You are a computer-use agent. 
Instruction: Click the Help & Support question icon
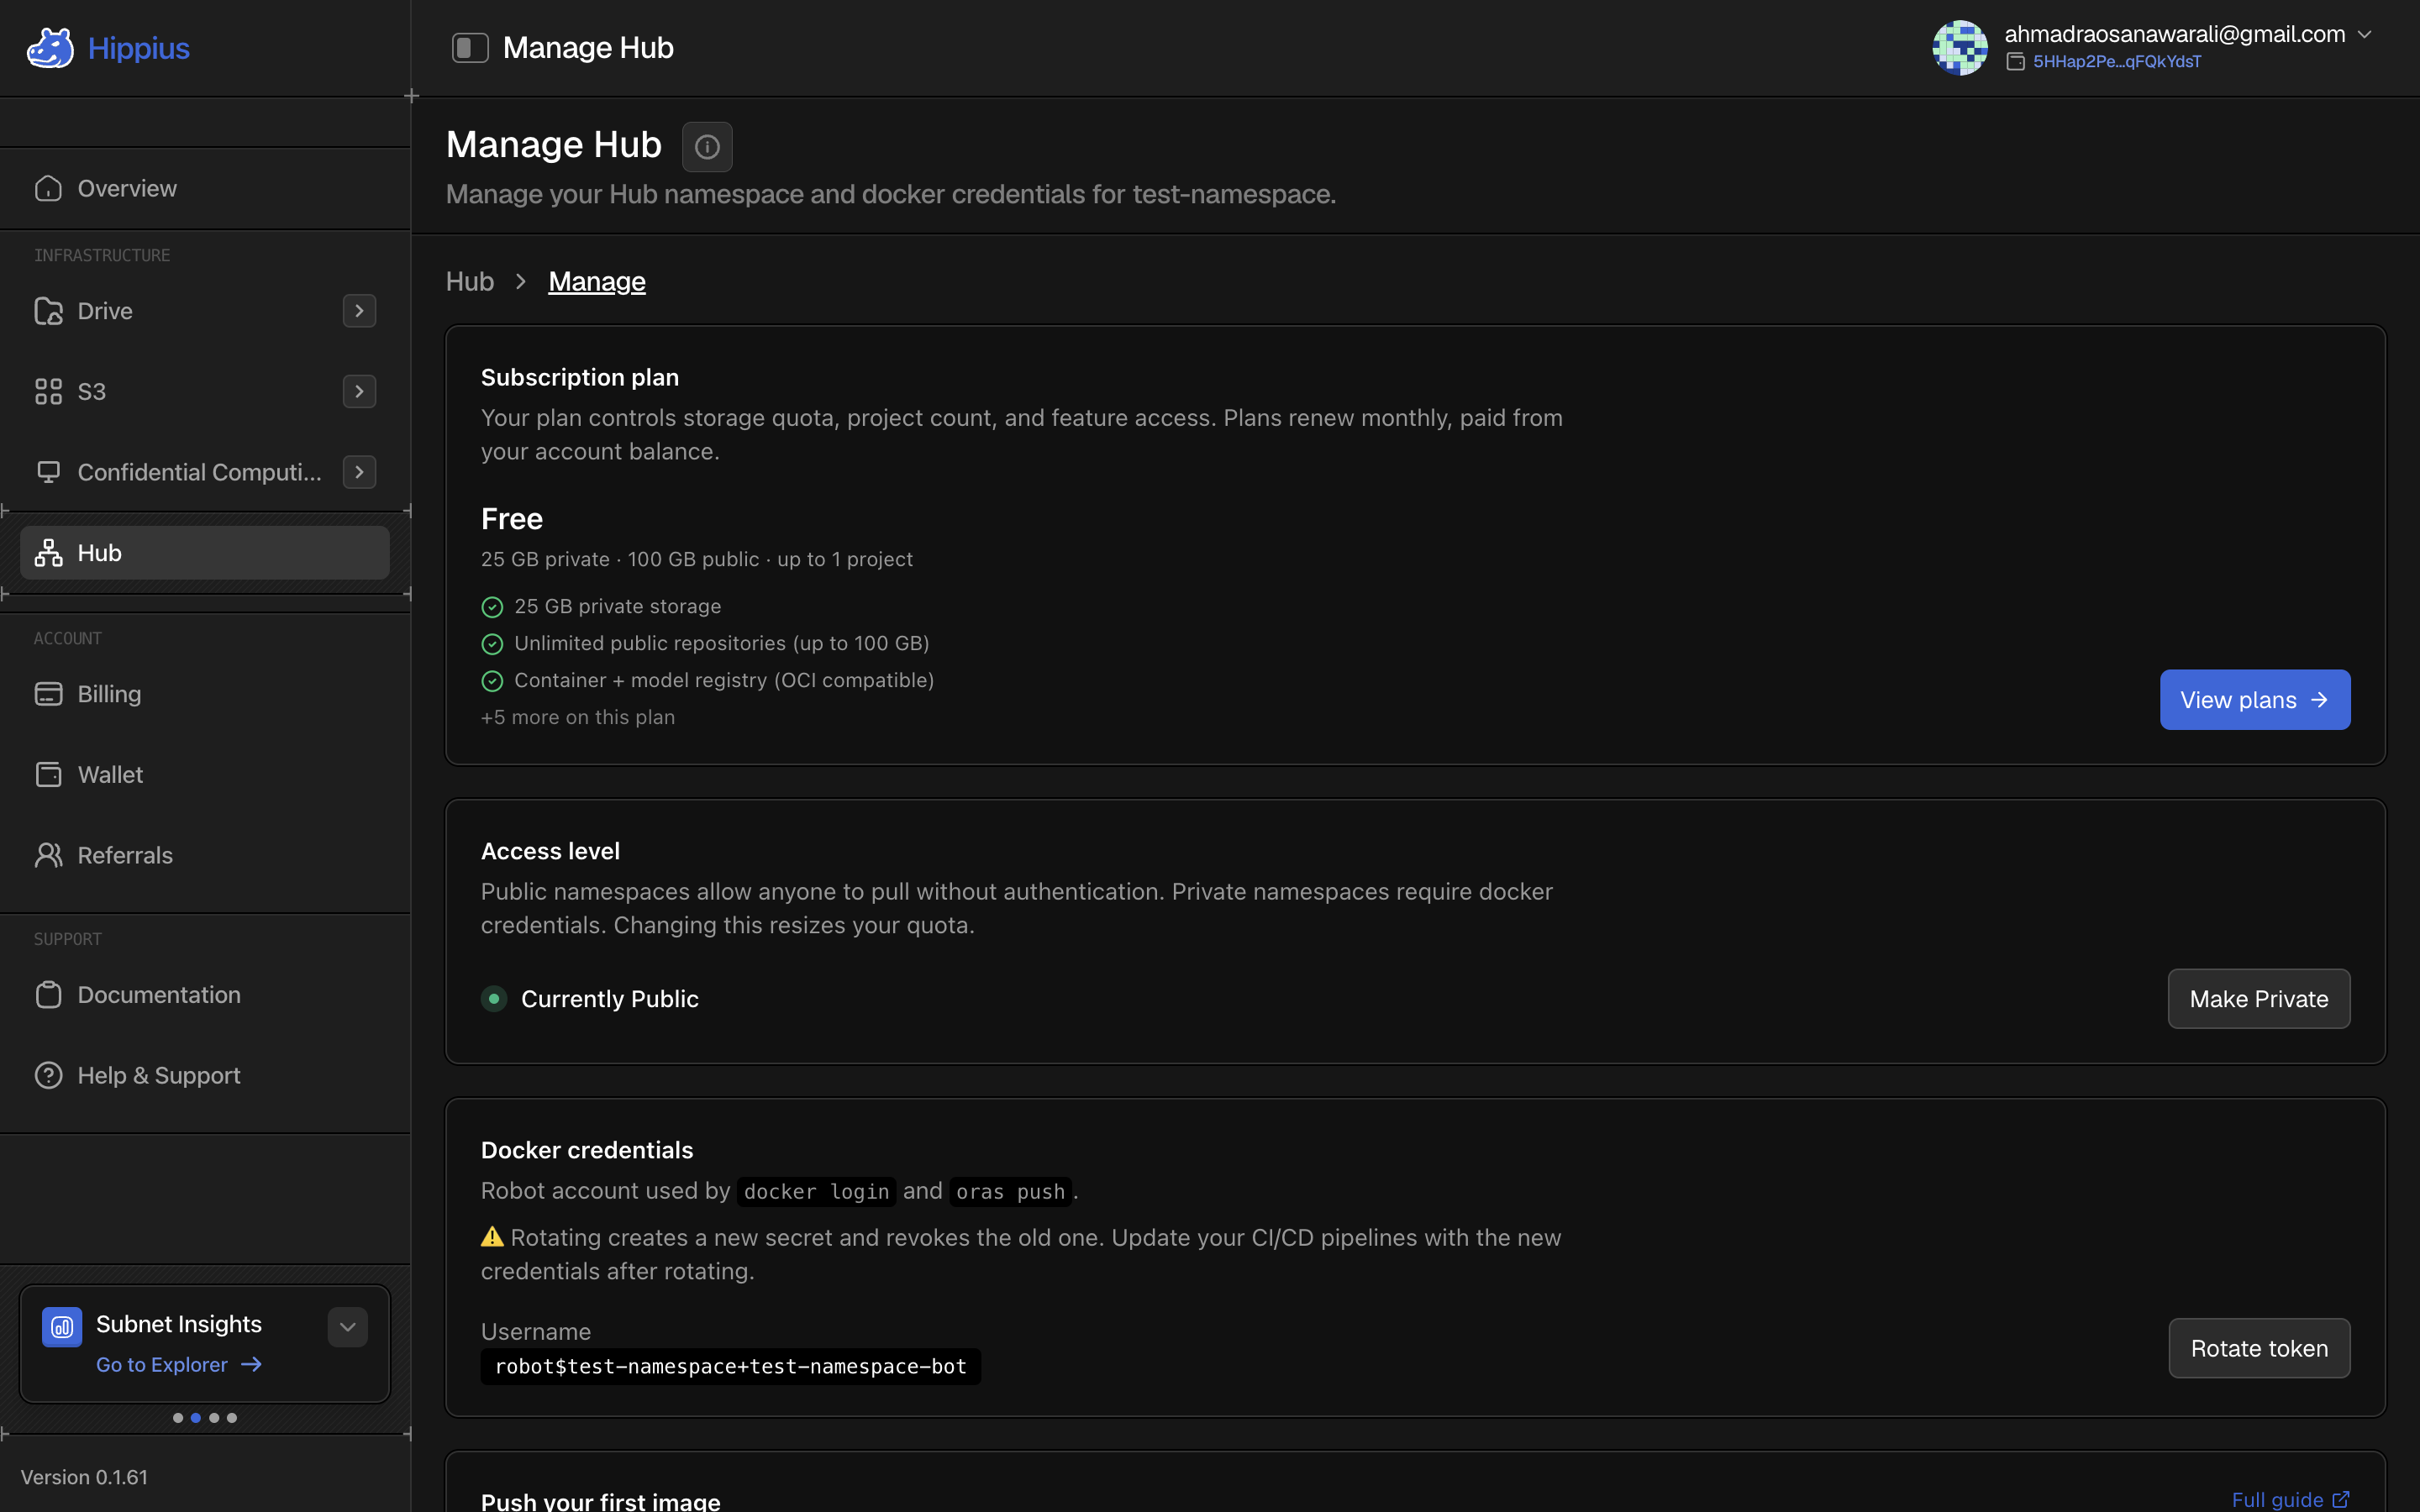coord(48,1075)
